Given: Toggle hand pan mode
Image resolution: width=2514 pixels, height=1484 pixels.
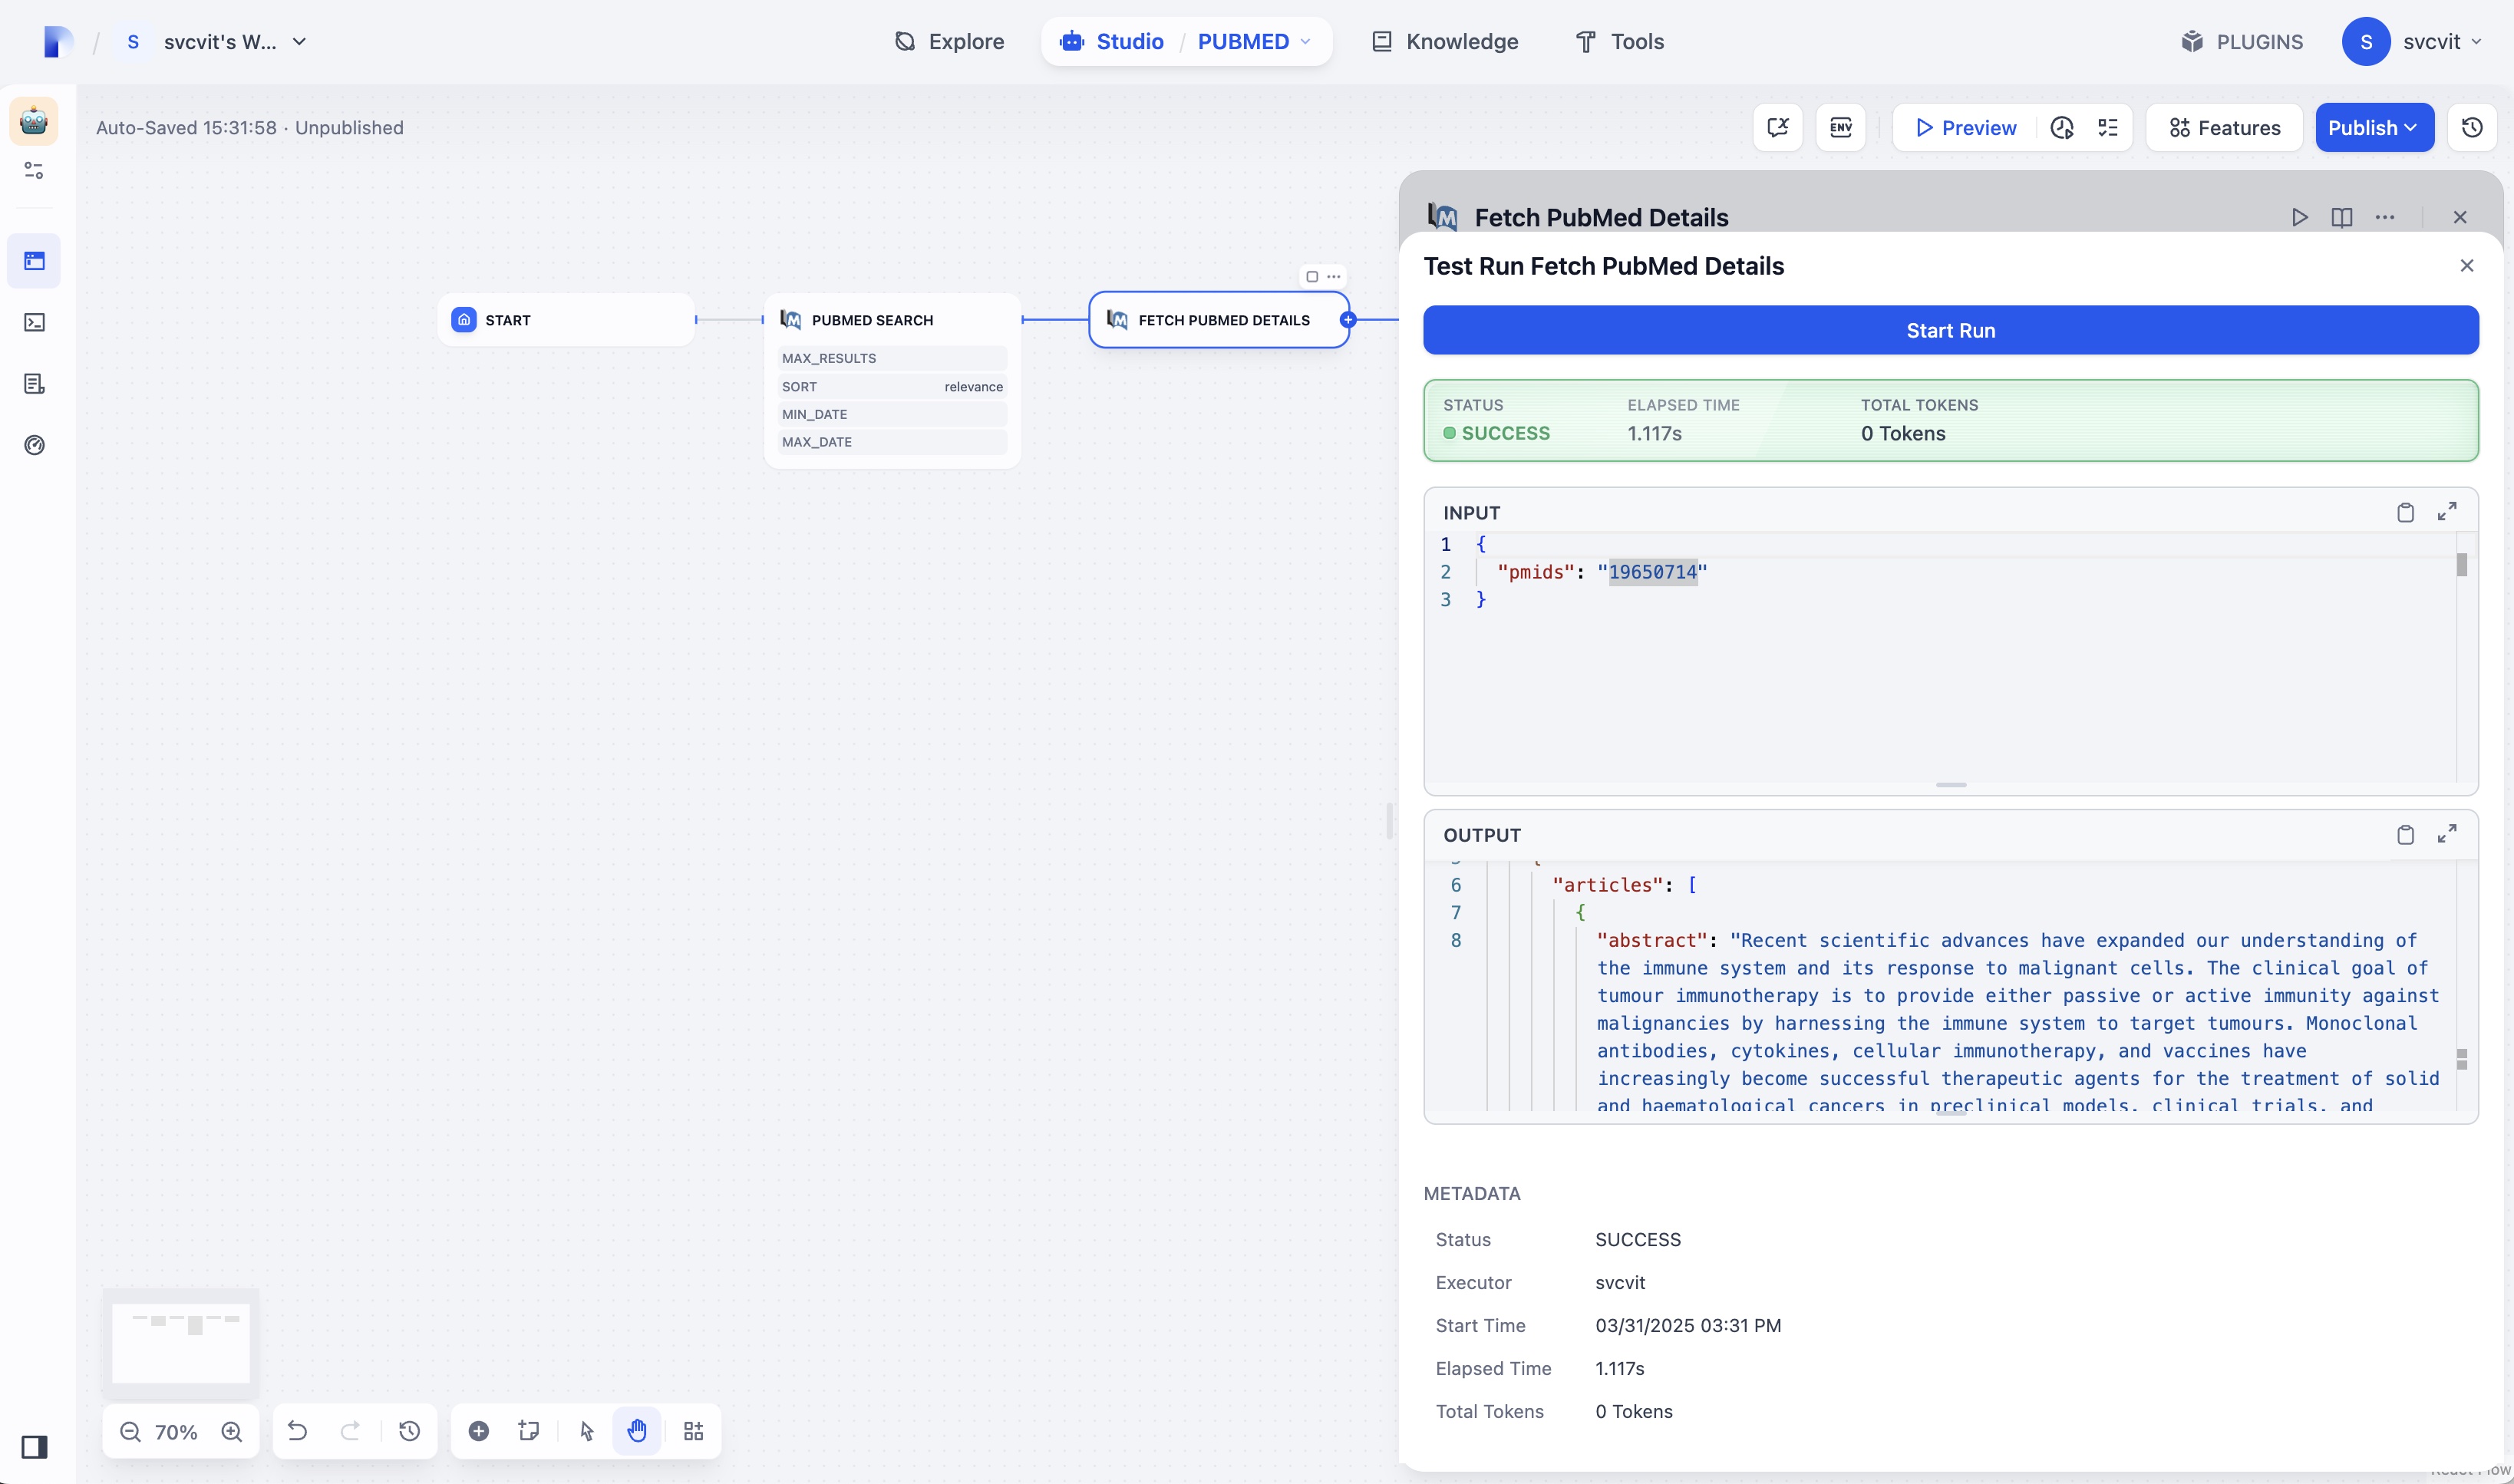Looking at the screenshot, I should [637, 1431].
